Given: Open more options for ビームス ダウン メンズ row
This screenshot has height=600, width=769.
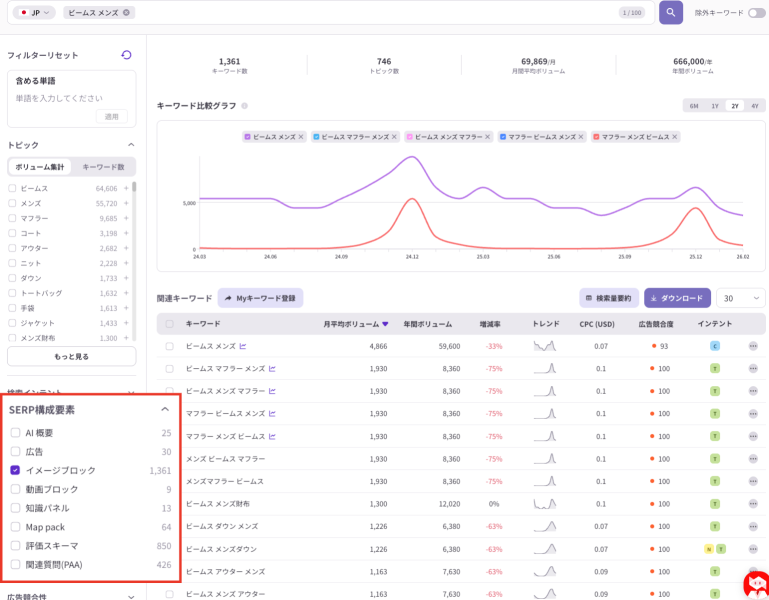Looking at the screenshot, I should (x=753, y=526).
